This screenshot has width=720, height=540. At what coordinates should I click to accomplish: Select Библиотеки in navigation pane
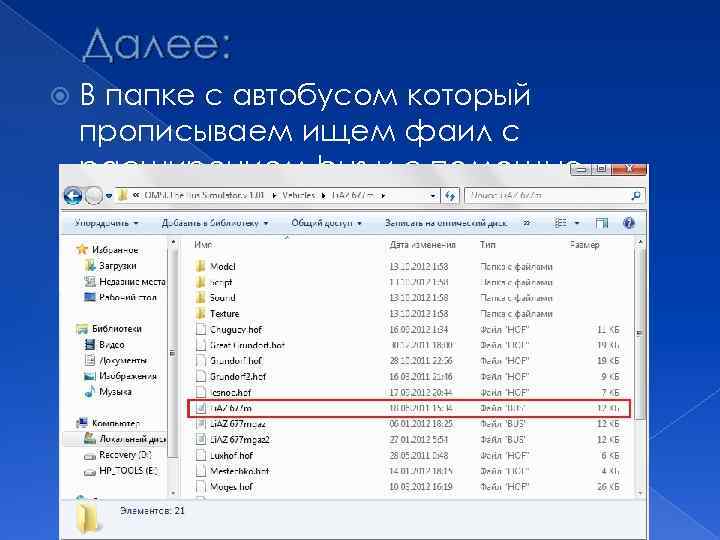pos(109,329)
